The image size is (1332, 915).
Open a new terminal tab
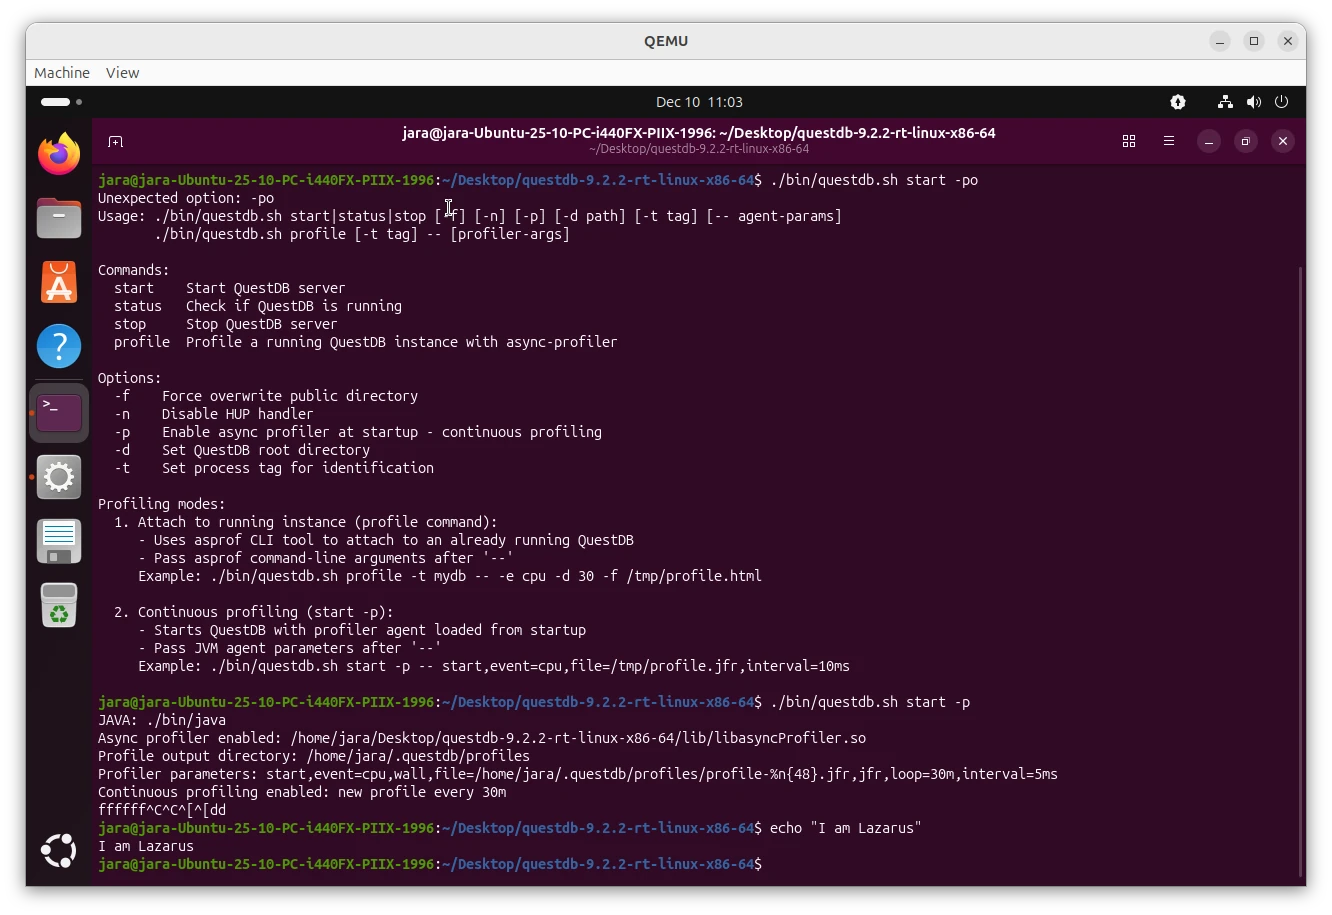pos(116,141)
